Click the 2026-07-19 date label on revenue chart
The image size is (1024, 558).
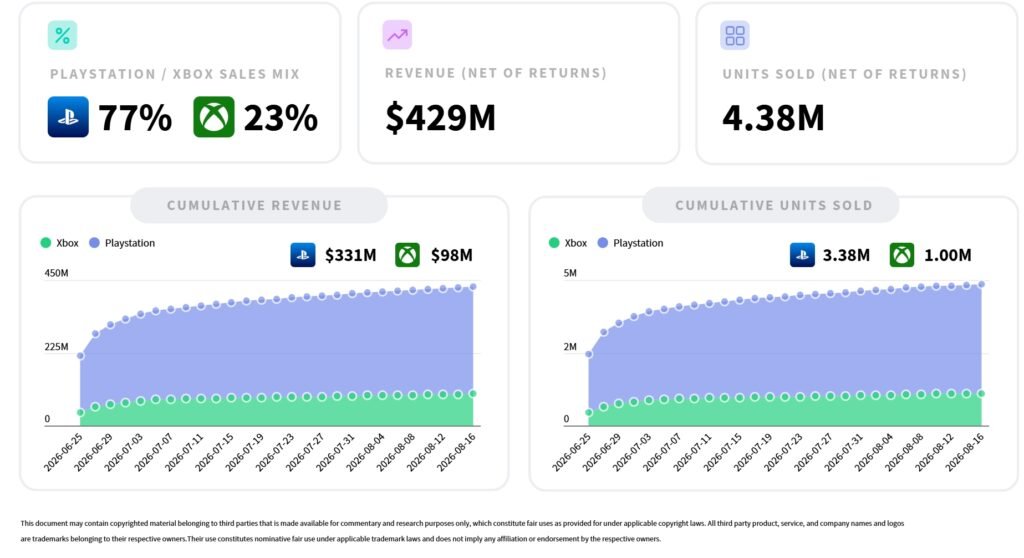[x=244, y=452]
